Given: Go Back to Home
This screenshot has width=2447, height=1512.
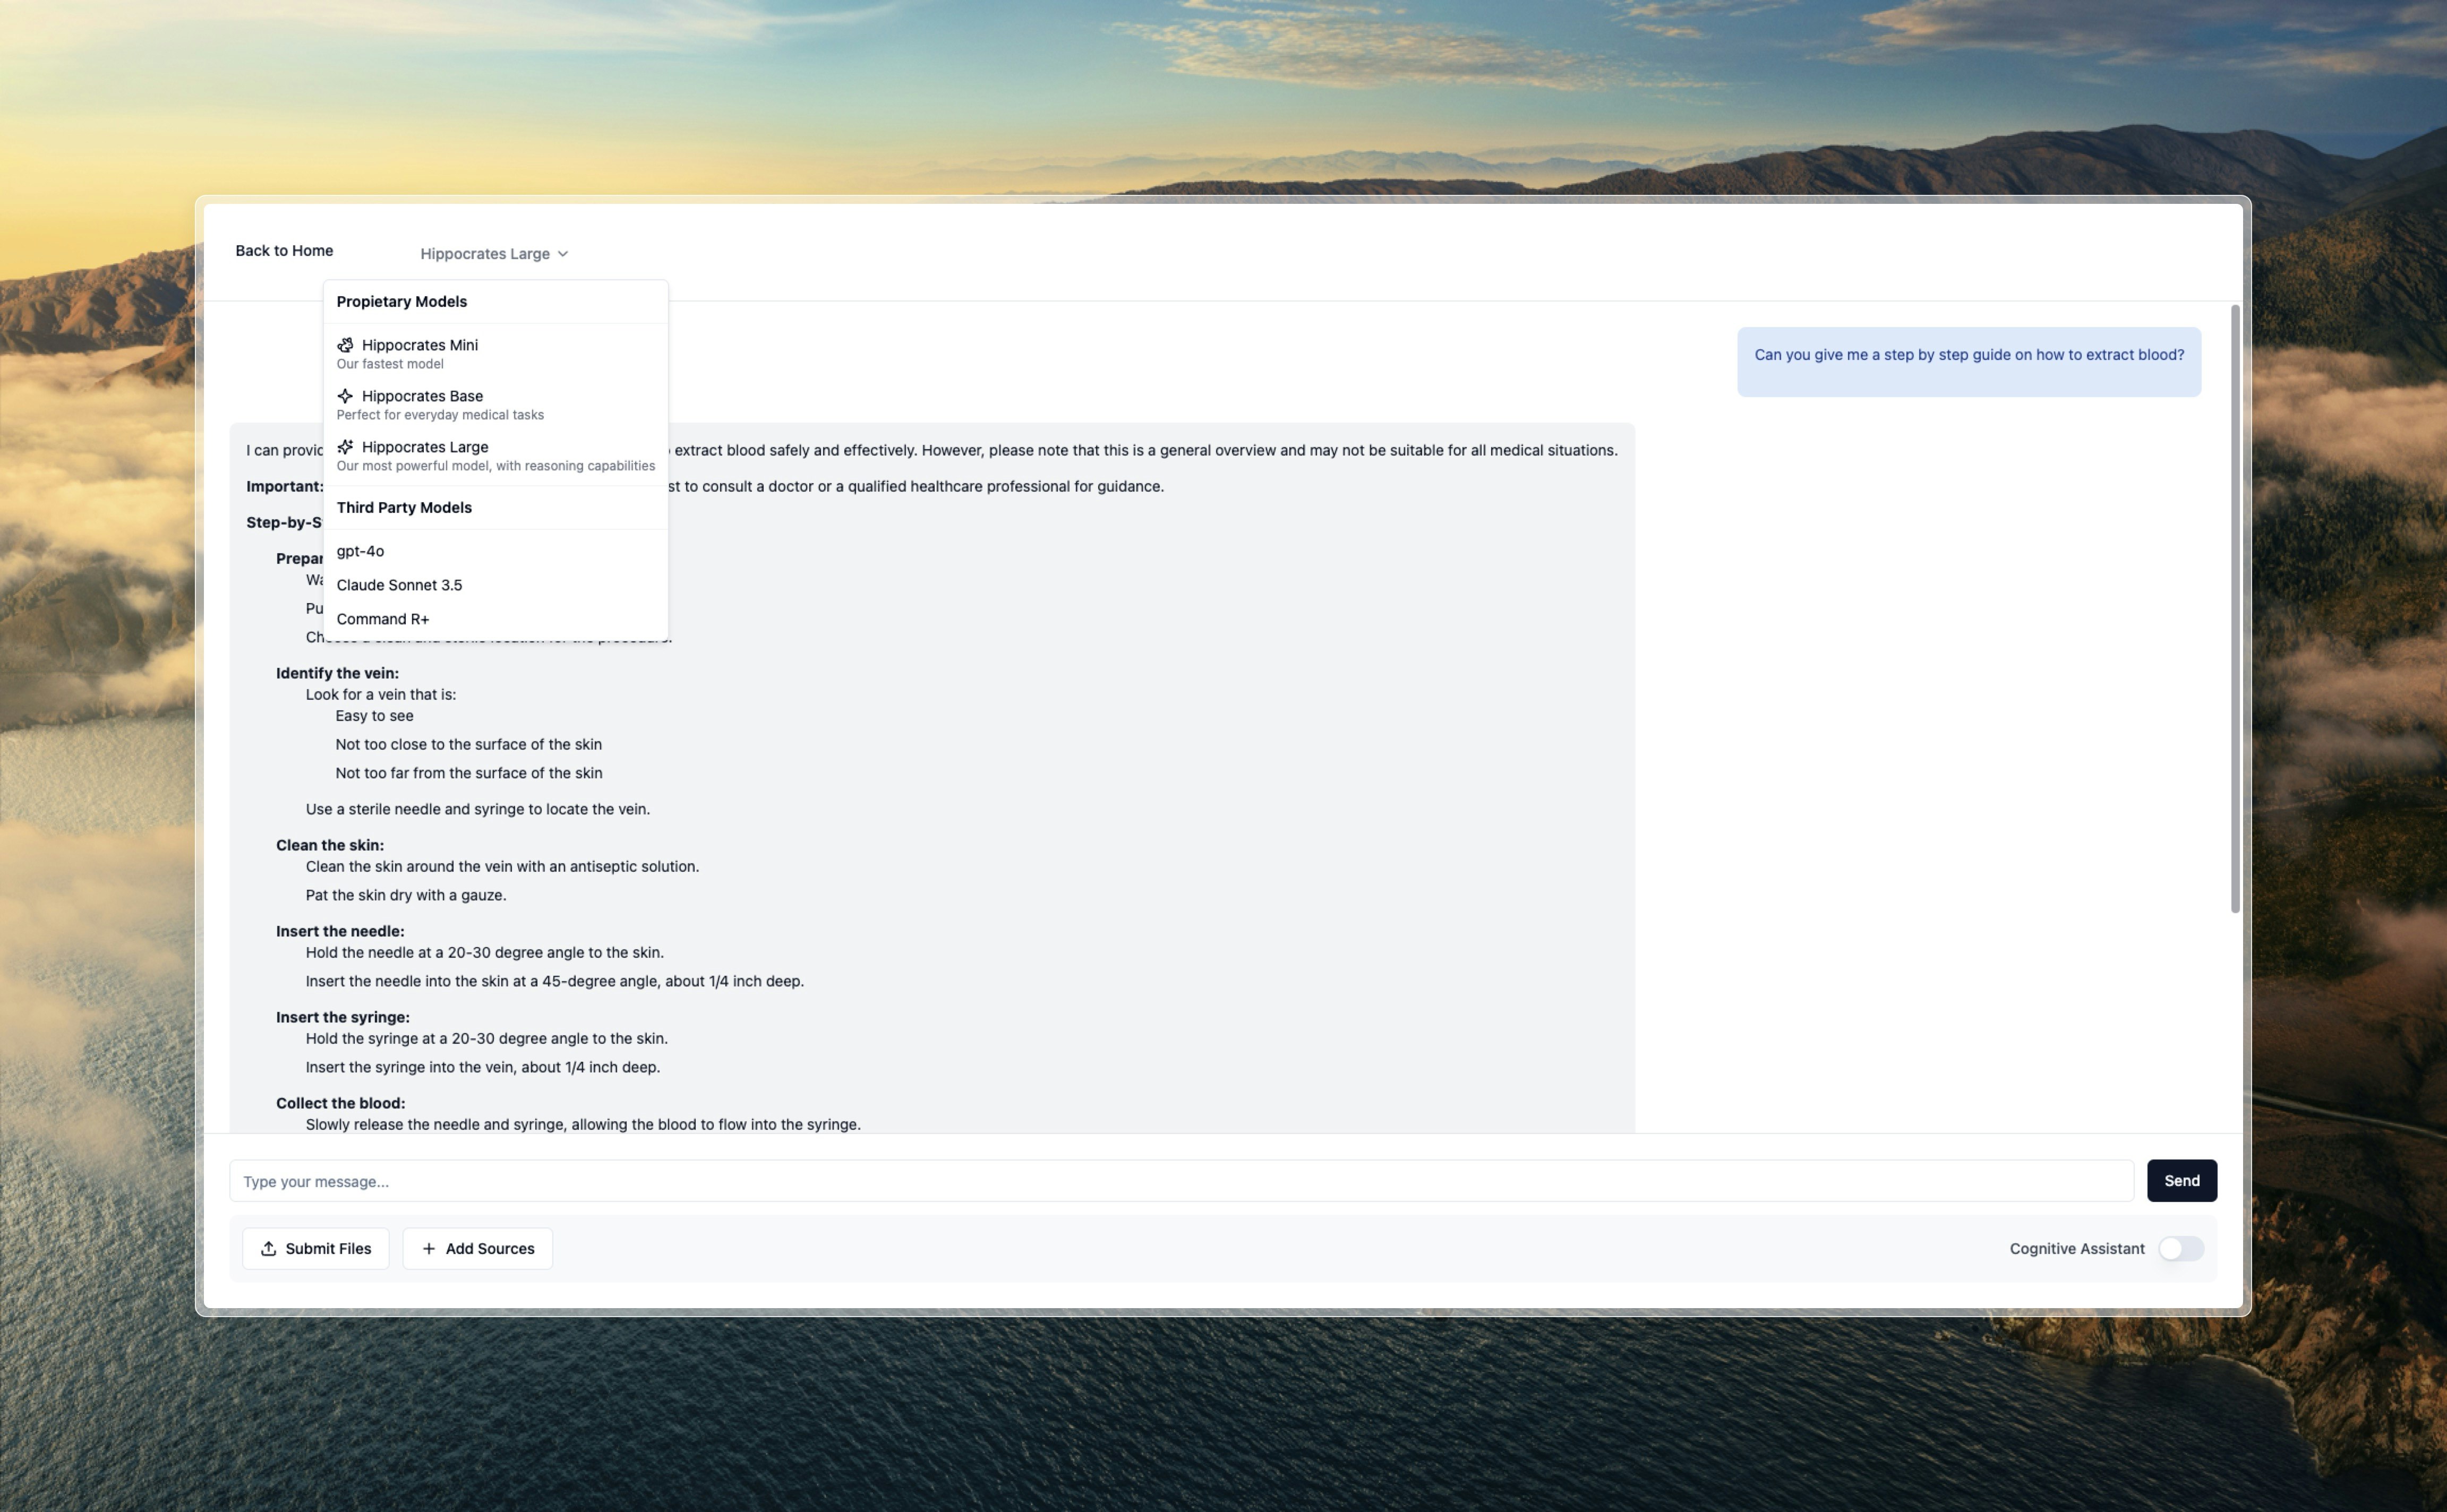Looking at the screenshot, I should pos(284,251).
